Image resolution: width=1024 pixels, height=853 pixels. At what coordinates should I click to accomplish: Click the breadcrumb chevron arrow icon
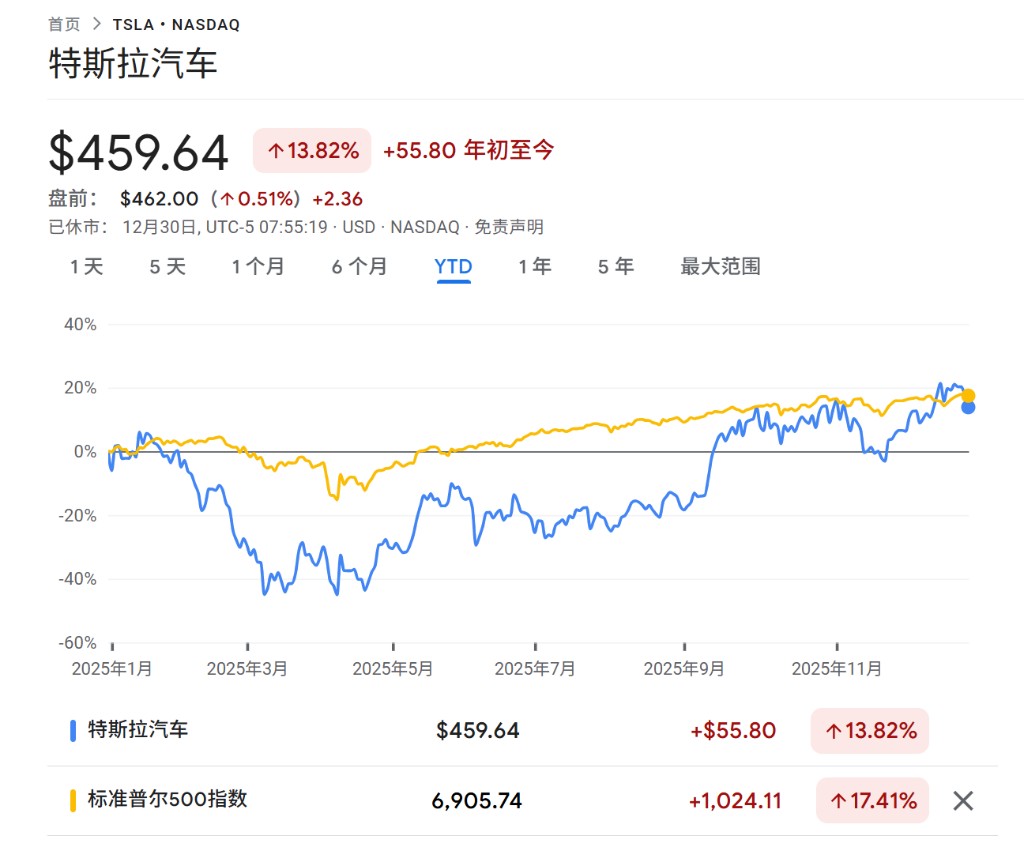(97, 24)
